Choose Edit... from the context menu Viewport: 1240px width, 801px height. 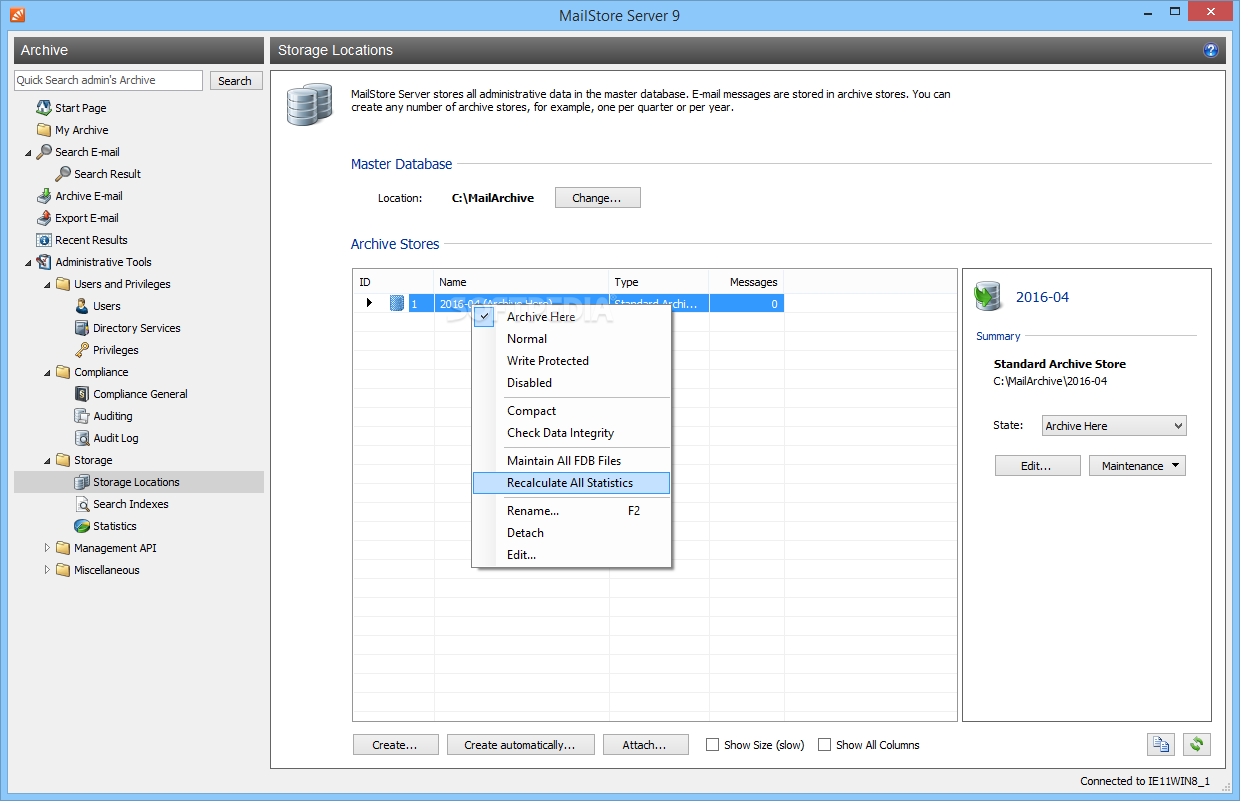point(571,555)
